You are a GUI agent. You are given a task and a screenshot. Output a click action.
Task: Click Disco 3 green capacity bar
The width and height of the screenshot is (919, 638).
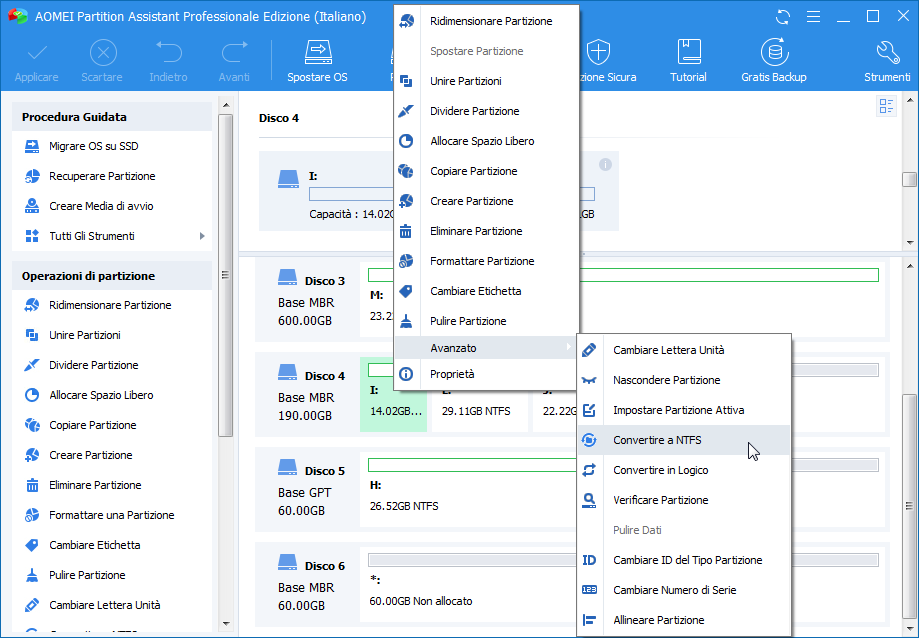pyautogui.click(x=622, y=275)
